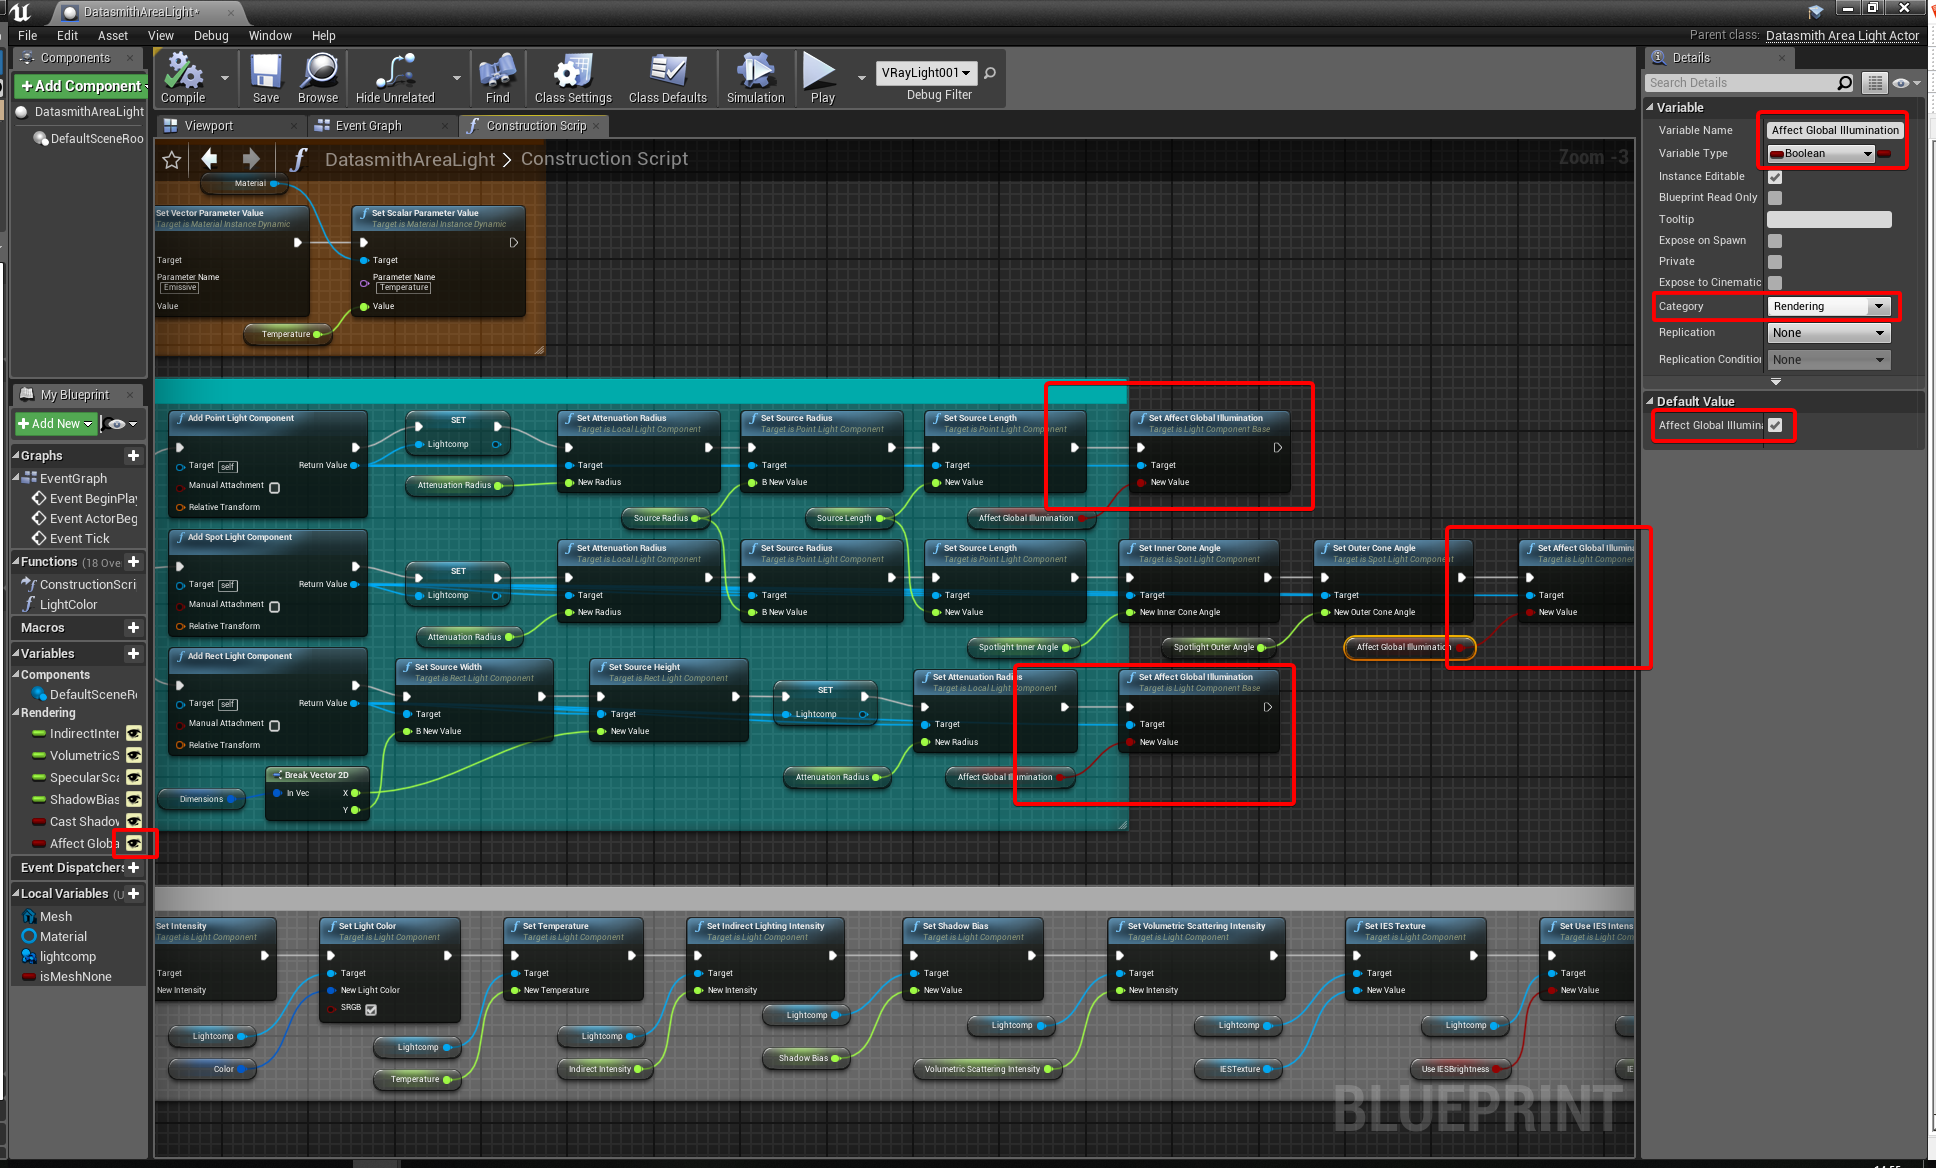1936x1168 pixels.
Task: Browse to asset in Content Browser
Action: [318, 78]
